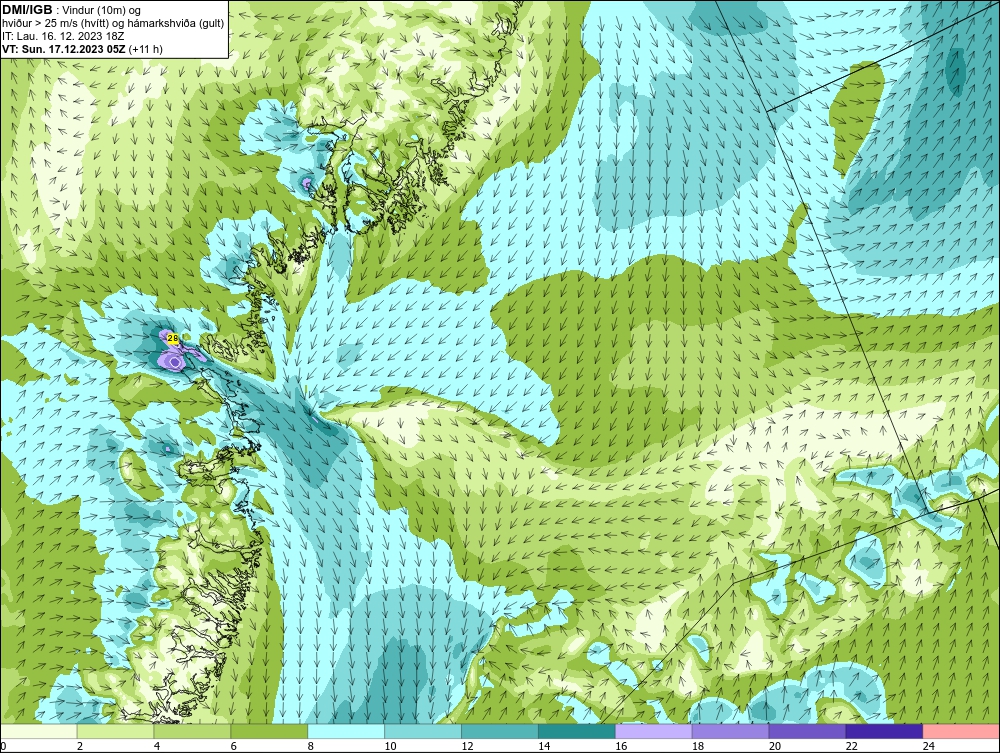Click the scale label '16'
The height and width of the screenshot is (753, 1000).
pyautogui.click(x=621, y=746)
